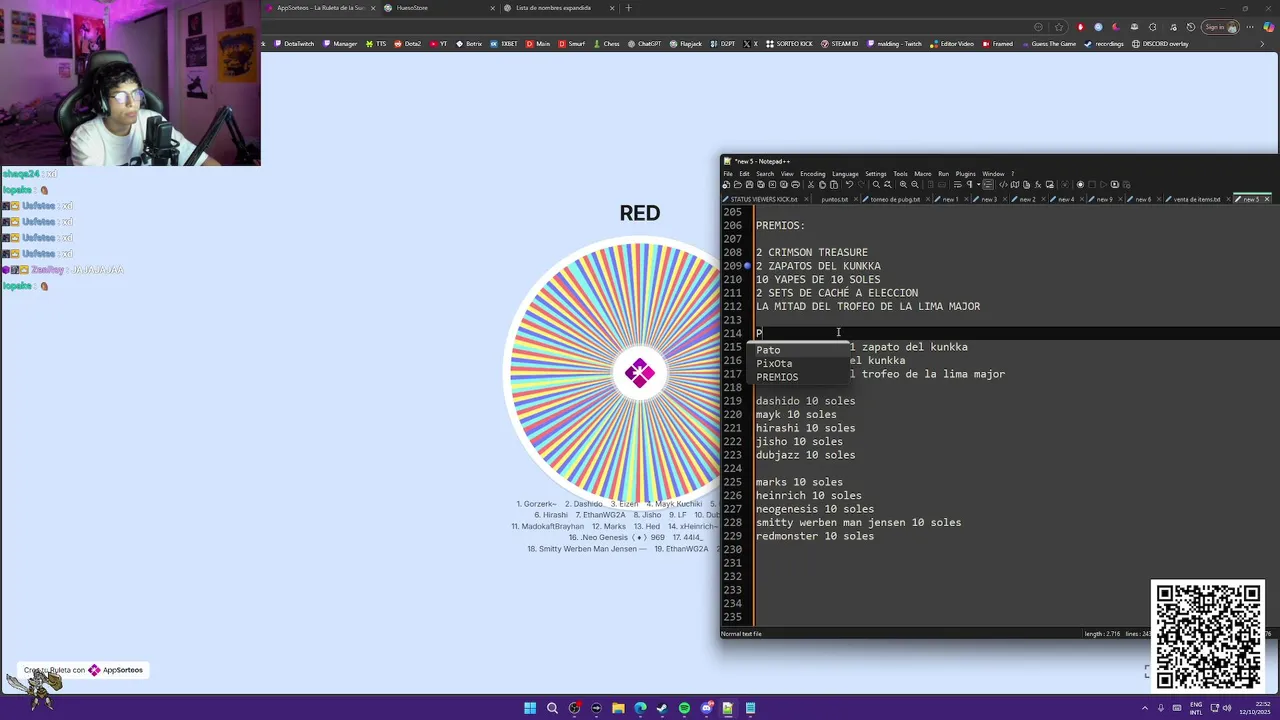1280x720 pixels.
Task: Click line '2 CRIMSON TREASURE' in editor
Action: pyautogui.click(x=812, y=253)
